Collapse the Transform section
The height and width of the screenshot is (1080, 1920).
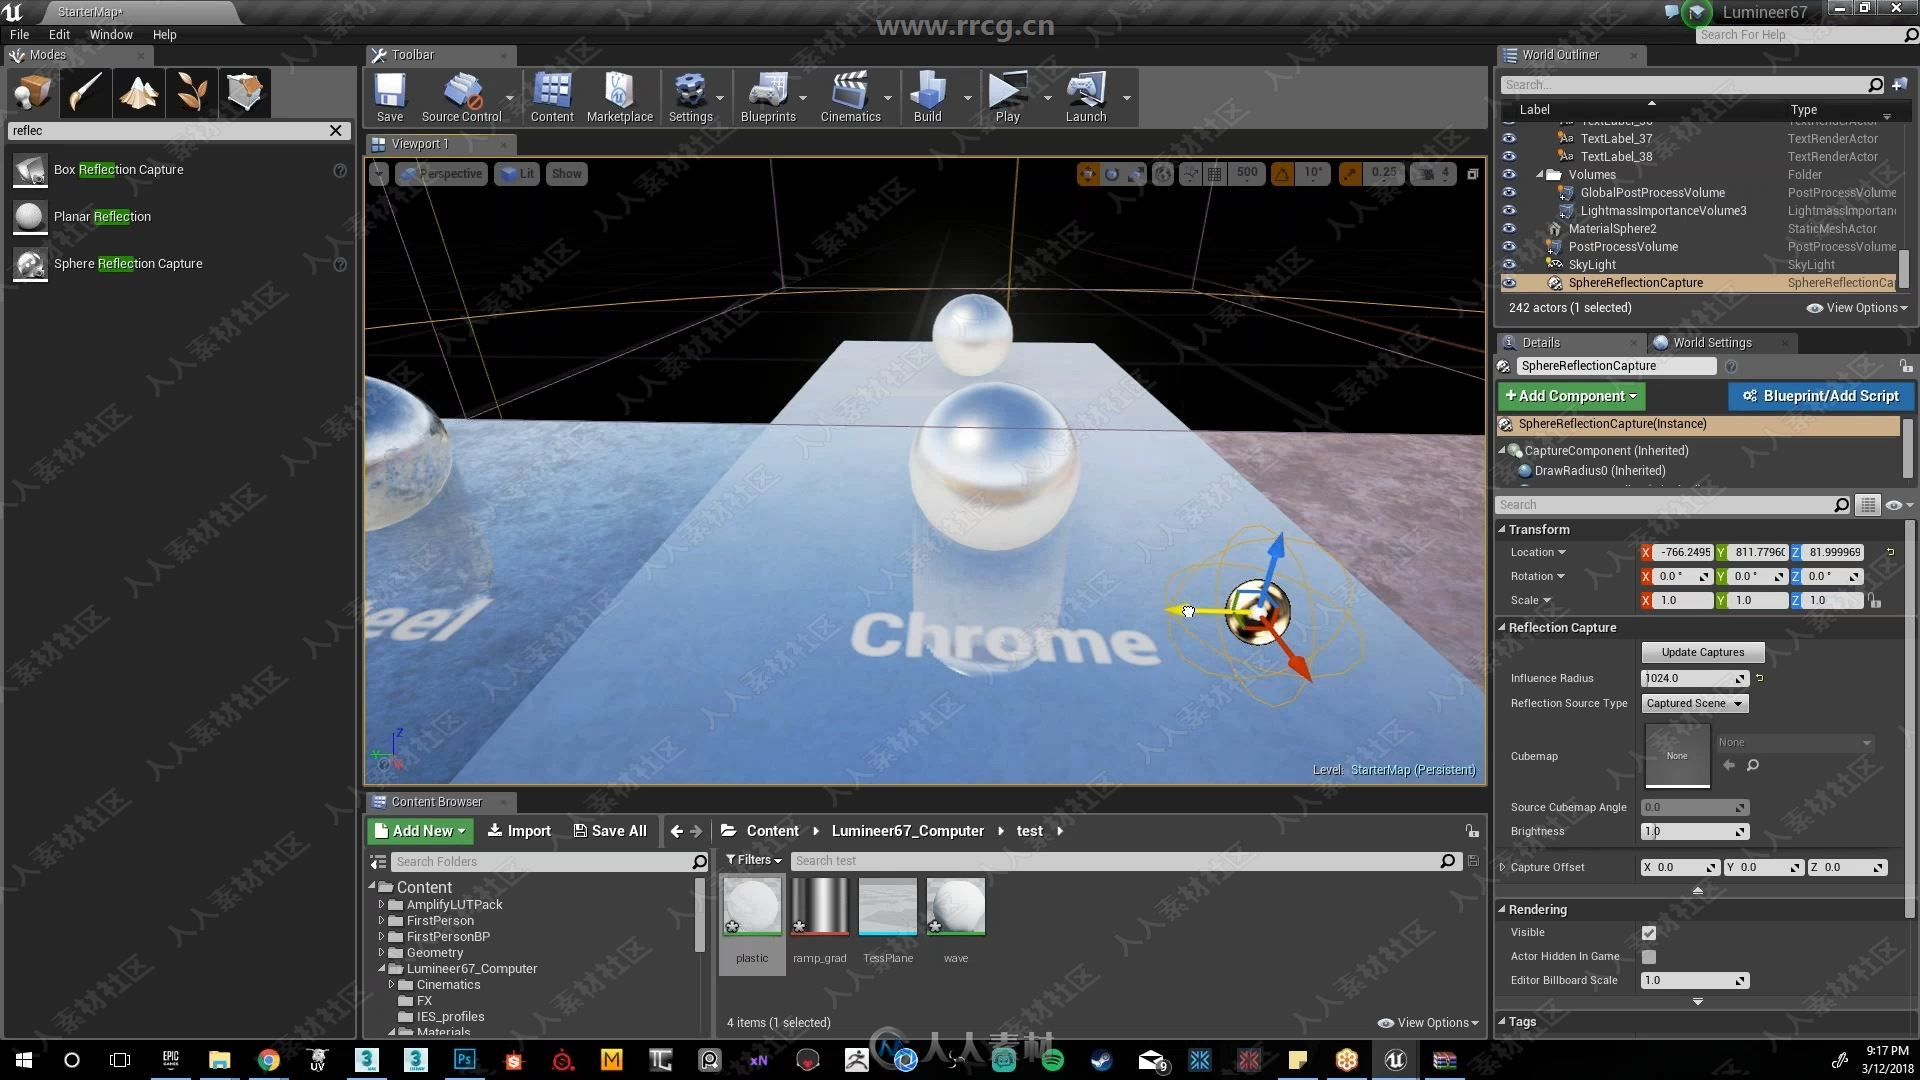click(1502, 530)
